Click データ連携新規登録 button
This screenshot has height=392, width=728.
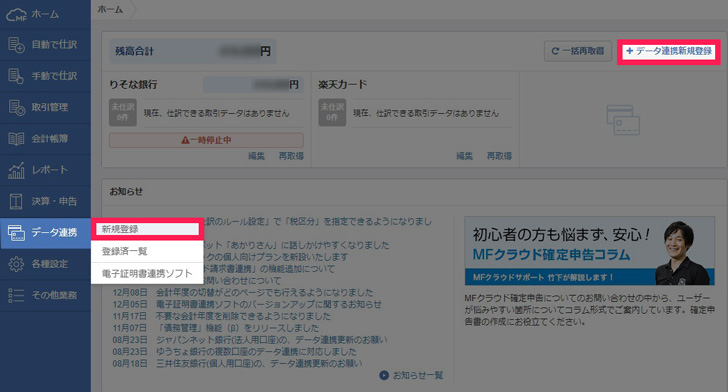tap(669, 51)
